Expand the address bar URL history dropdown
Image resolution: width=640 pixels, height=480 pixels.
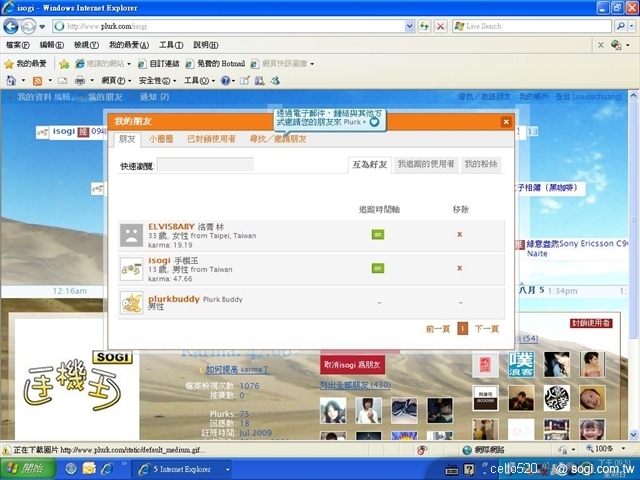pos(410,27)
